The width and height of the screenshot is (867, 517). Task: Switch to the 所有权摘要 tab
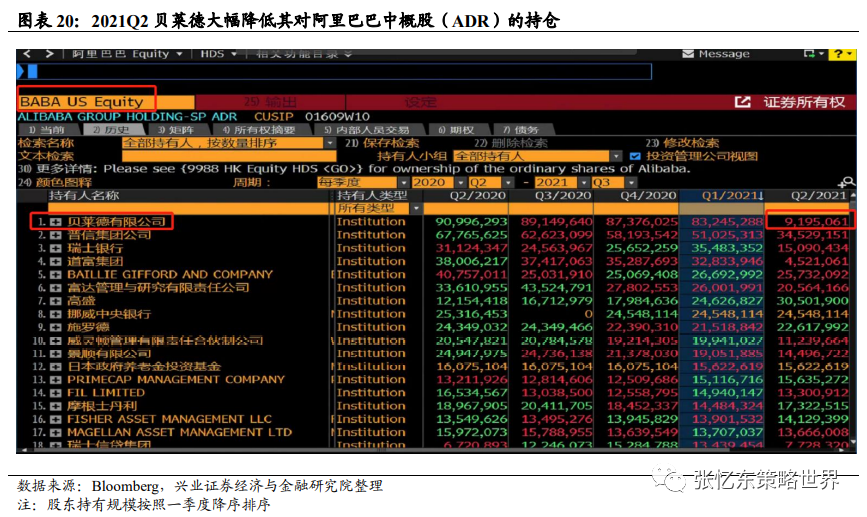tap(260, 130)
